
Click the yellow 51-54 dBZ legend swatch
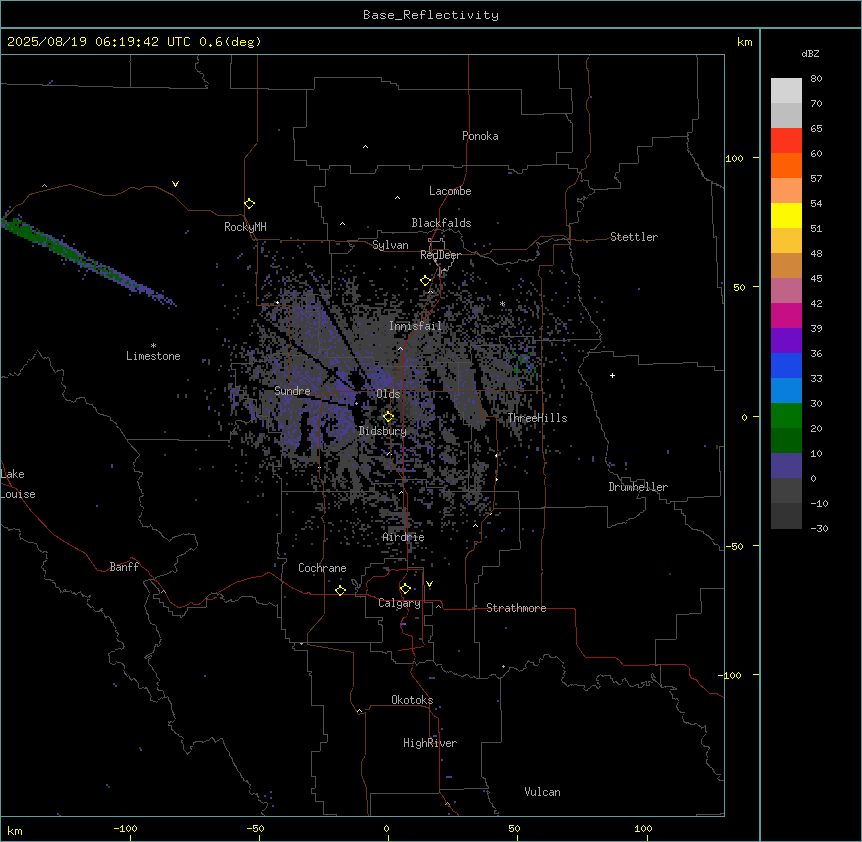point(786,215)
